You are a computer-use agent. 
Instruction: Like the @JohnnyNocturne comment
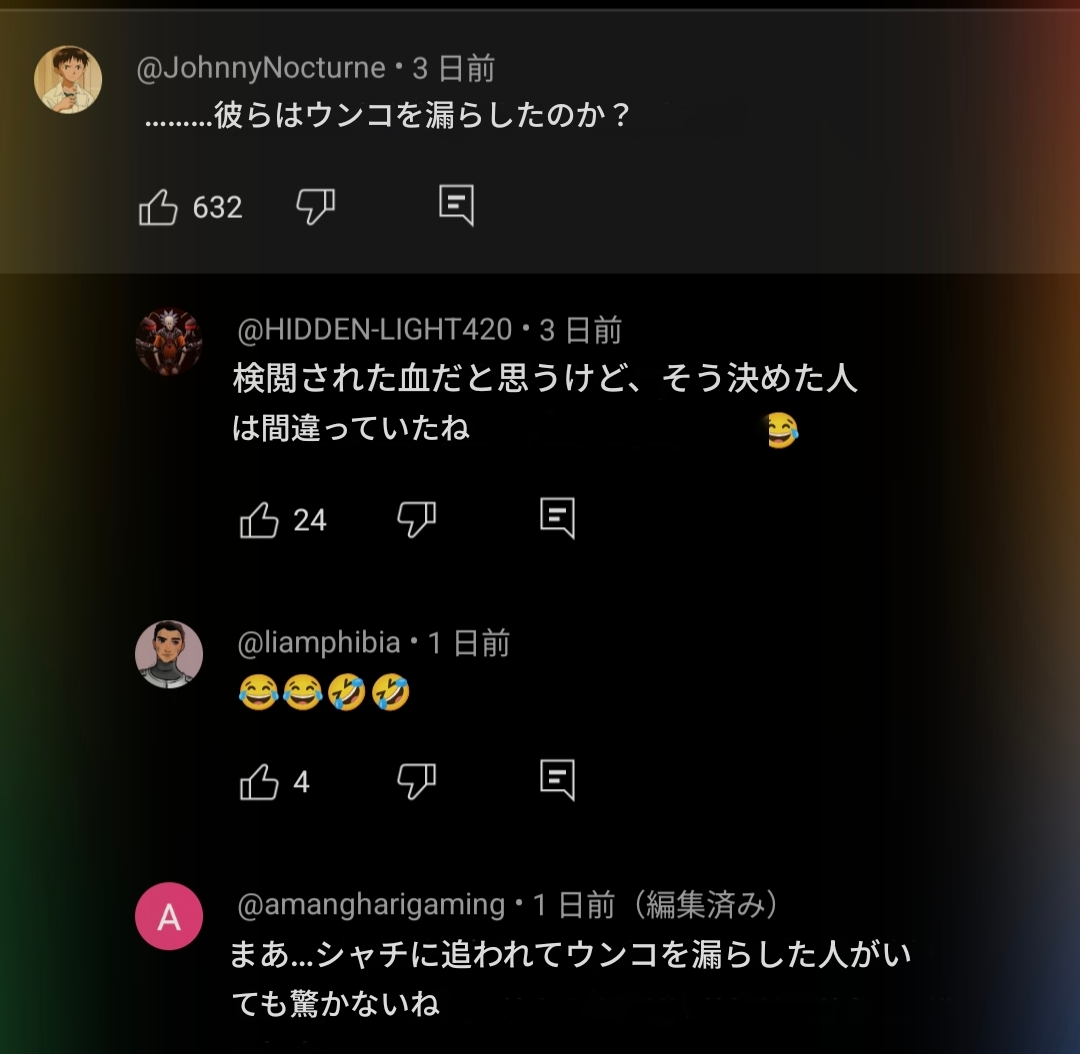158,207
